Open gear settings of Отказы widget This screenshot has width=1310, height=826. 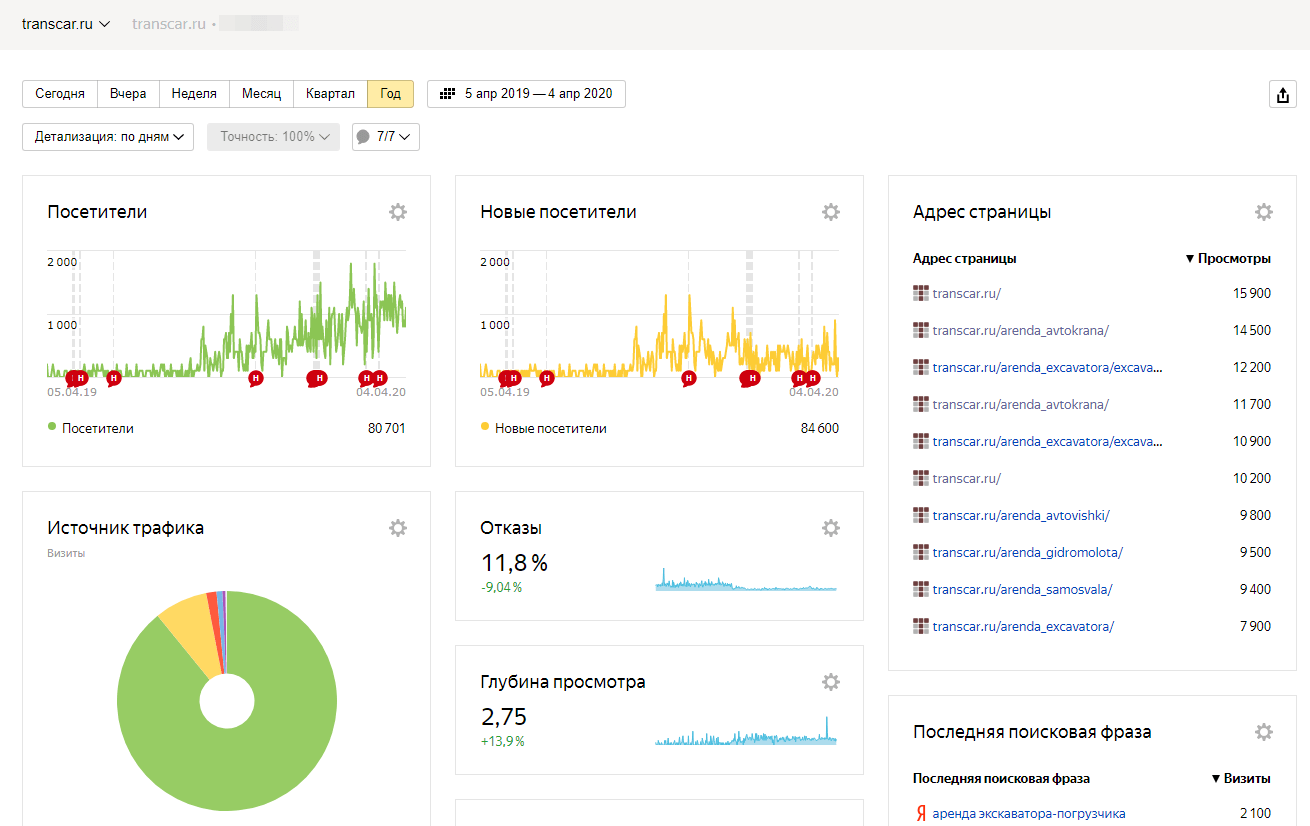click(831, 528)
